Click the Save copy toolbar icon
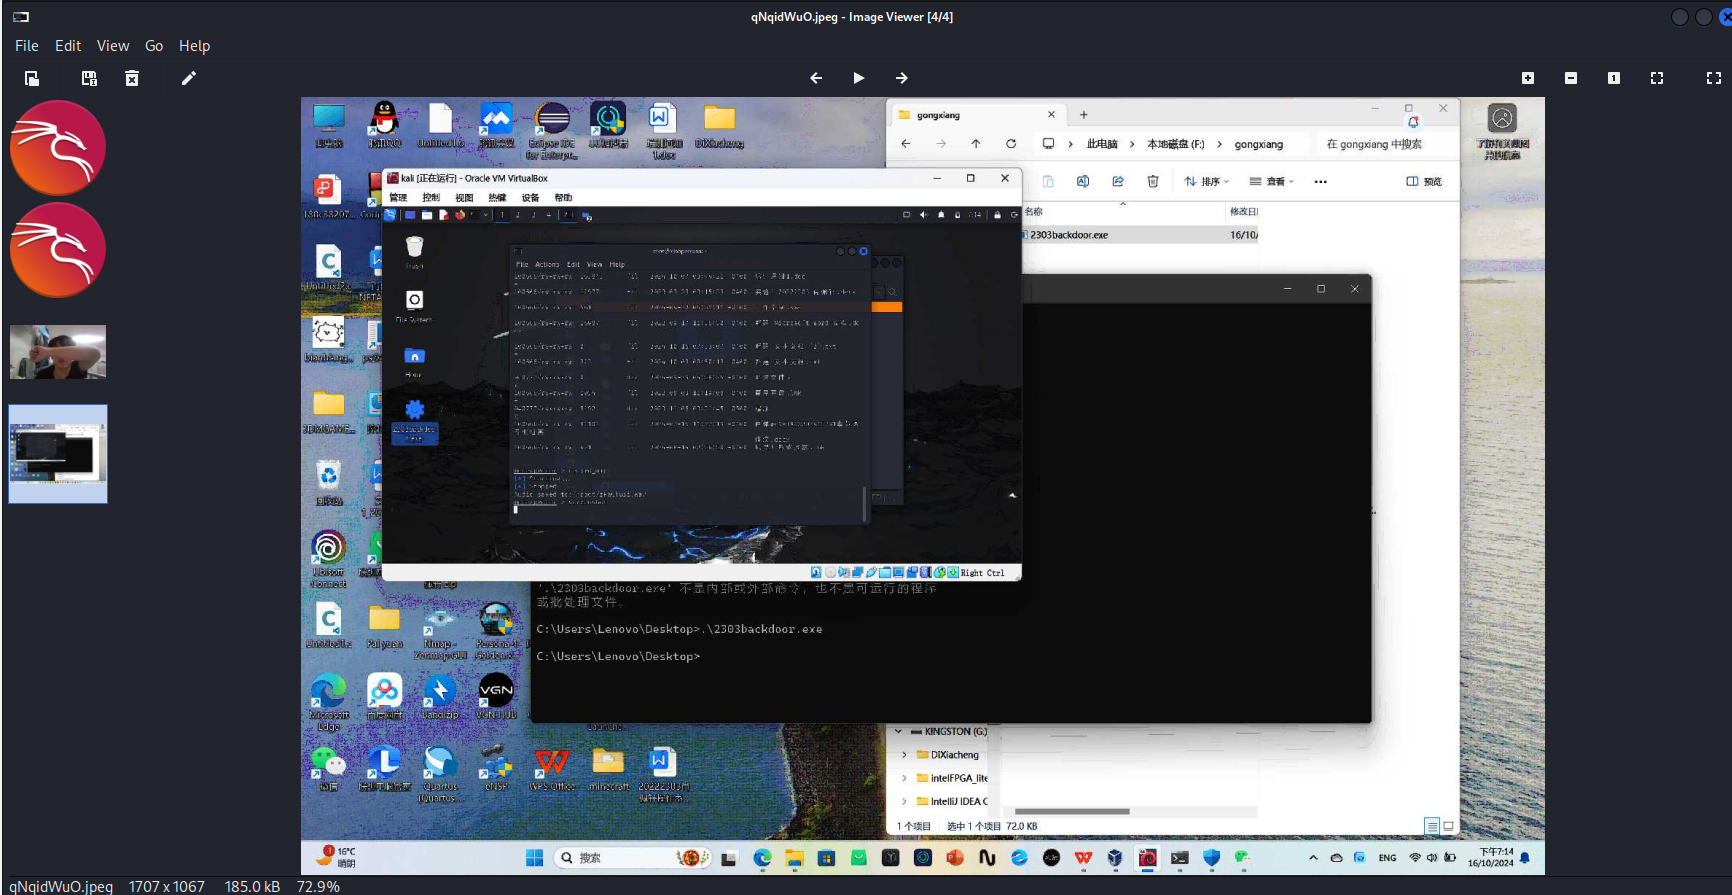 coord(89,78)
